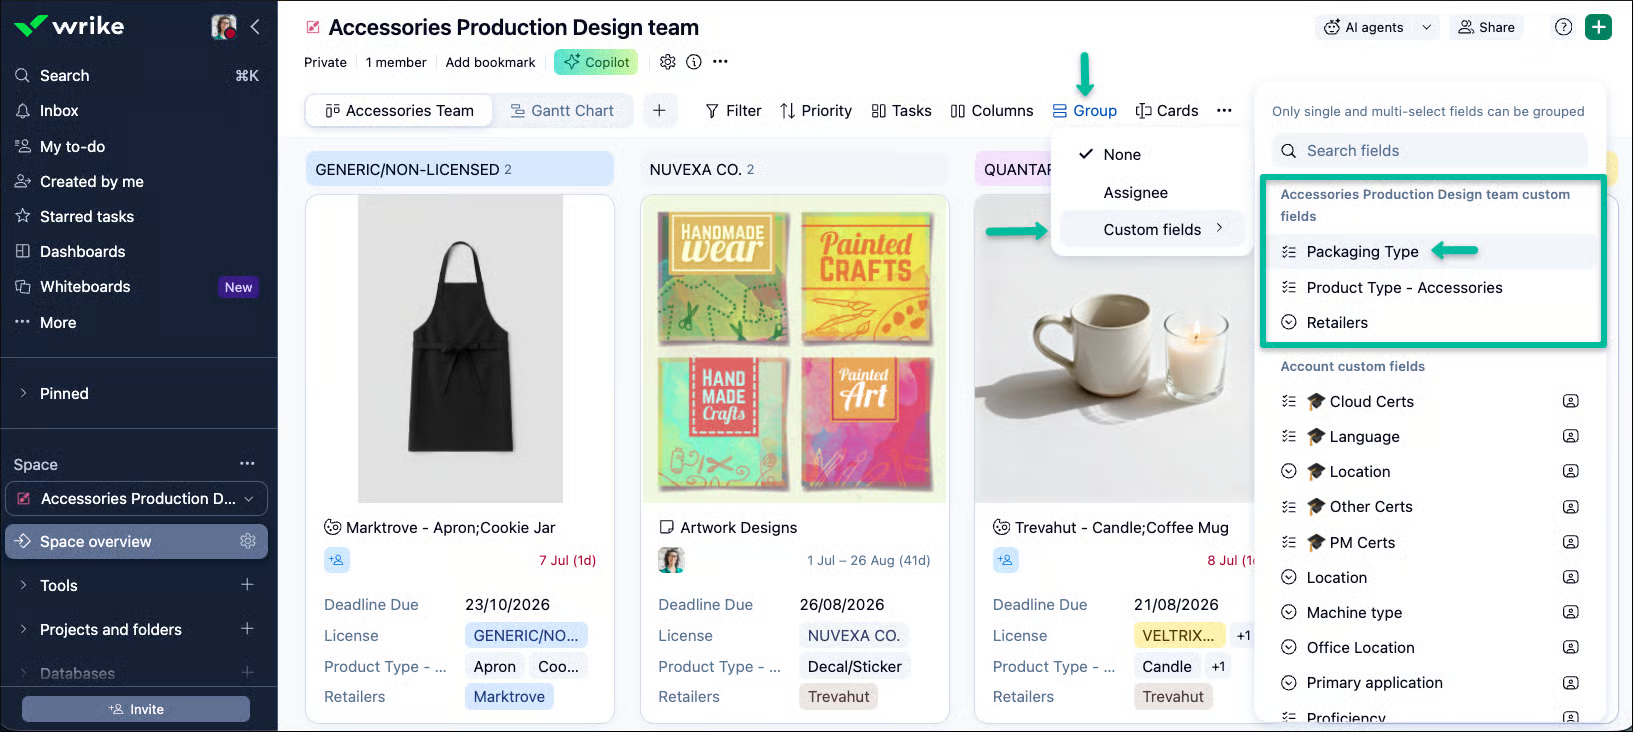Viewport: 1633px width, 732px height.
Task: Group by Language field
Action: point(1430,436)
